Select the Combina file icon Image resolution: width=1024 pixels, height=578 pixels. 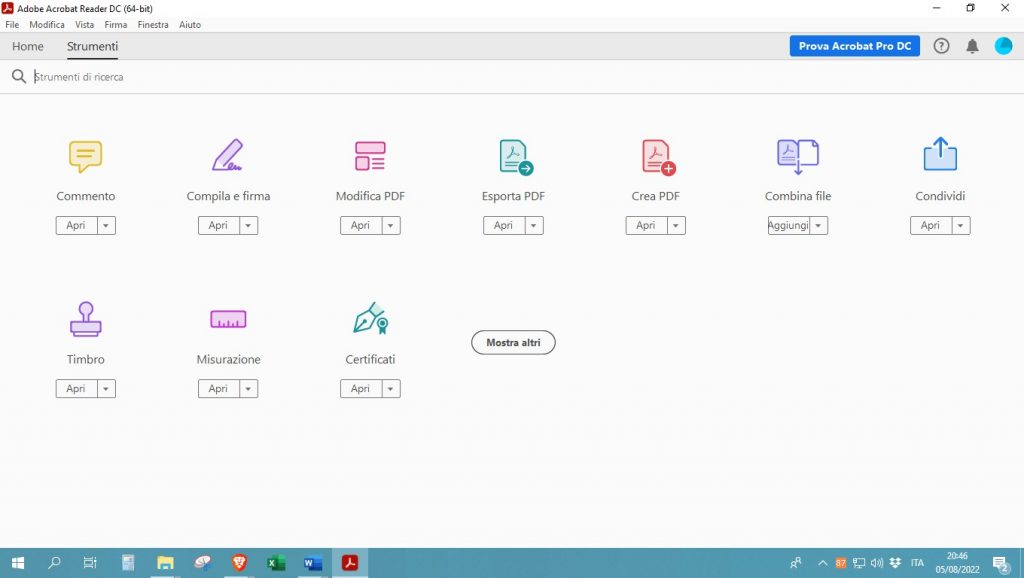point(798,155)
